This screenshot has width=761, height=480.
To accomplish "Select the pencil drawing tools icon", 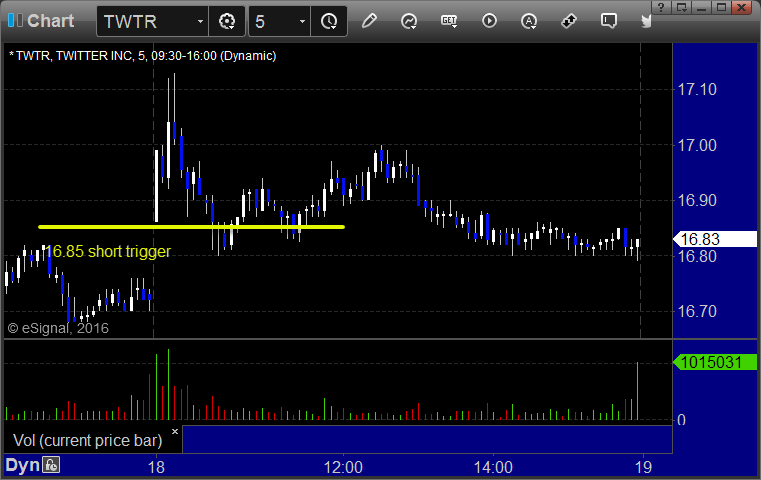I will (x=369, y=21).
